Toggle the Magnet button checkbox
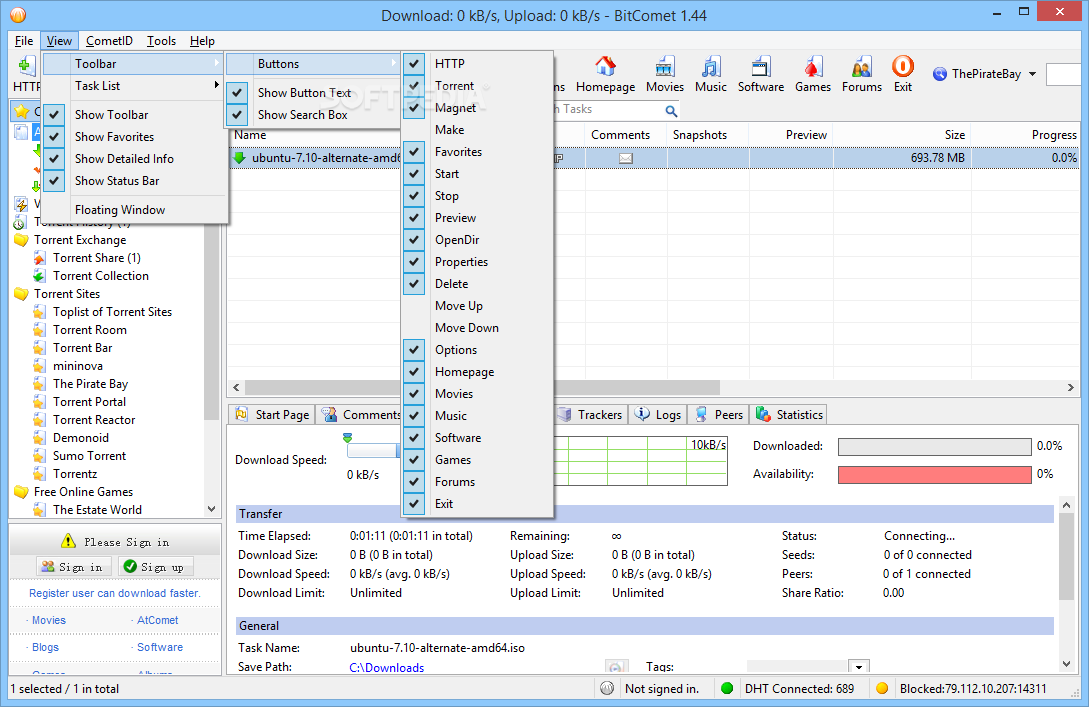1089x707 pixels. [414, 108]
